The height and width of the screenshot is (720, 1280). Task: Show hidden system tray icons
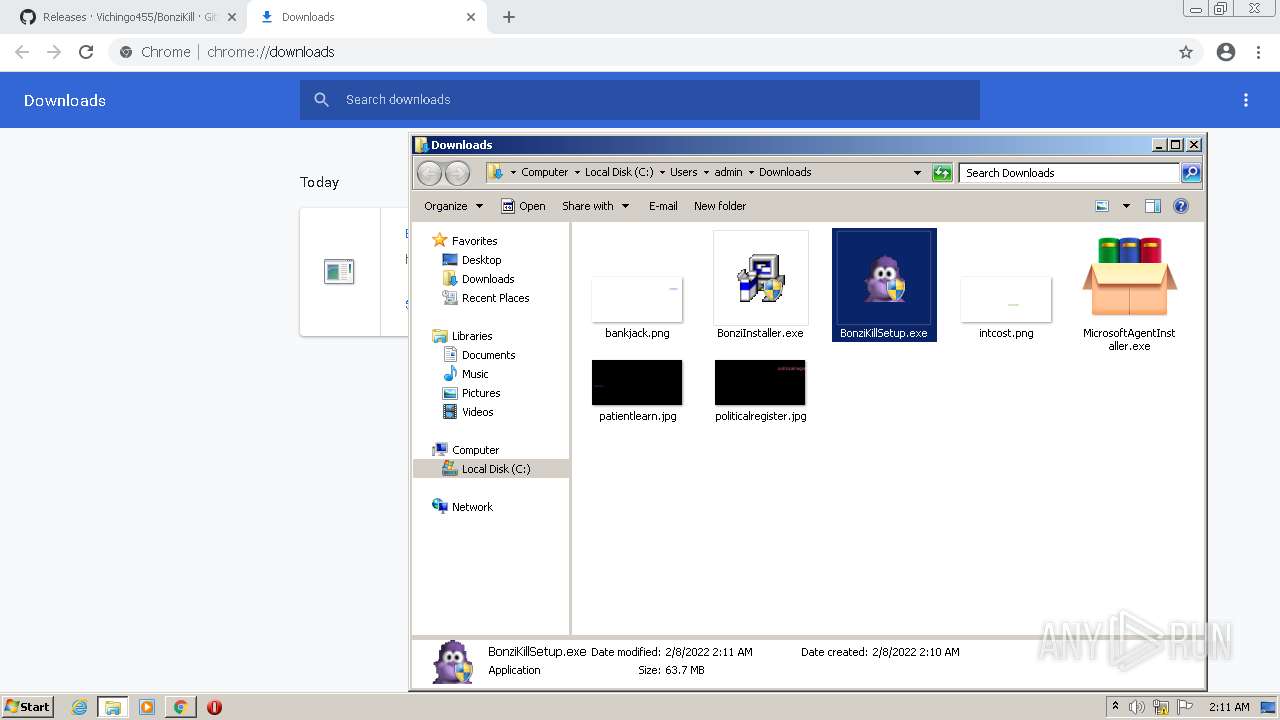point(1116,707)
